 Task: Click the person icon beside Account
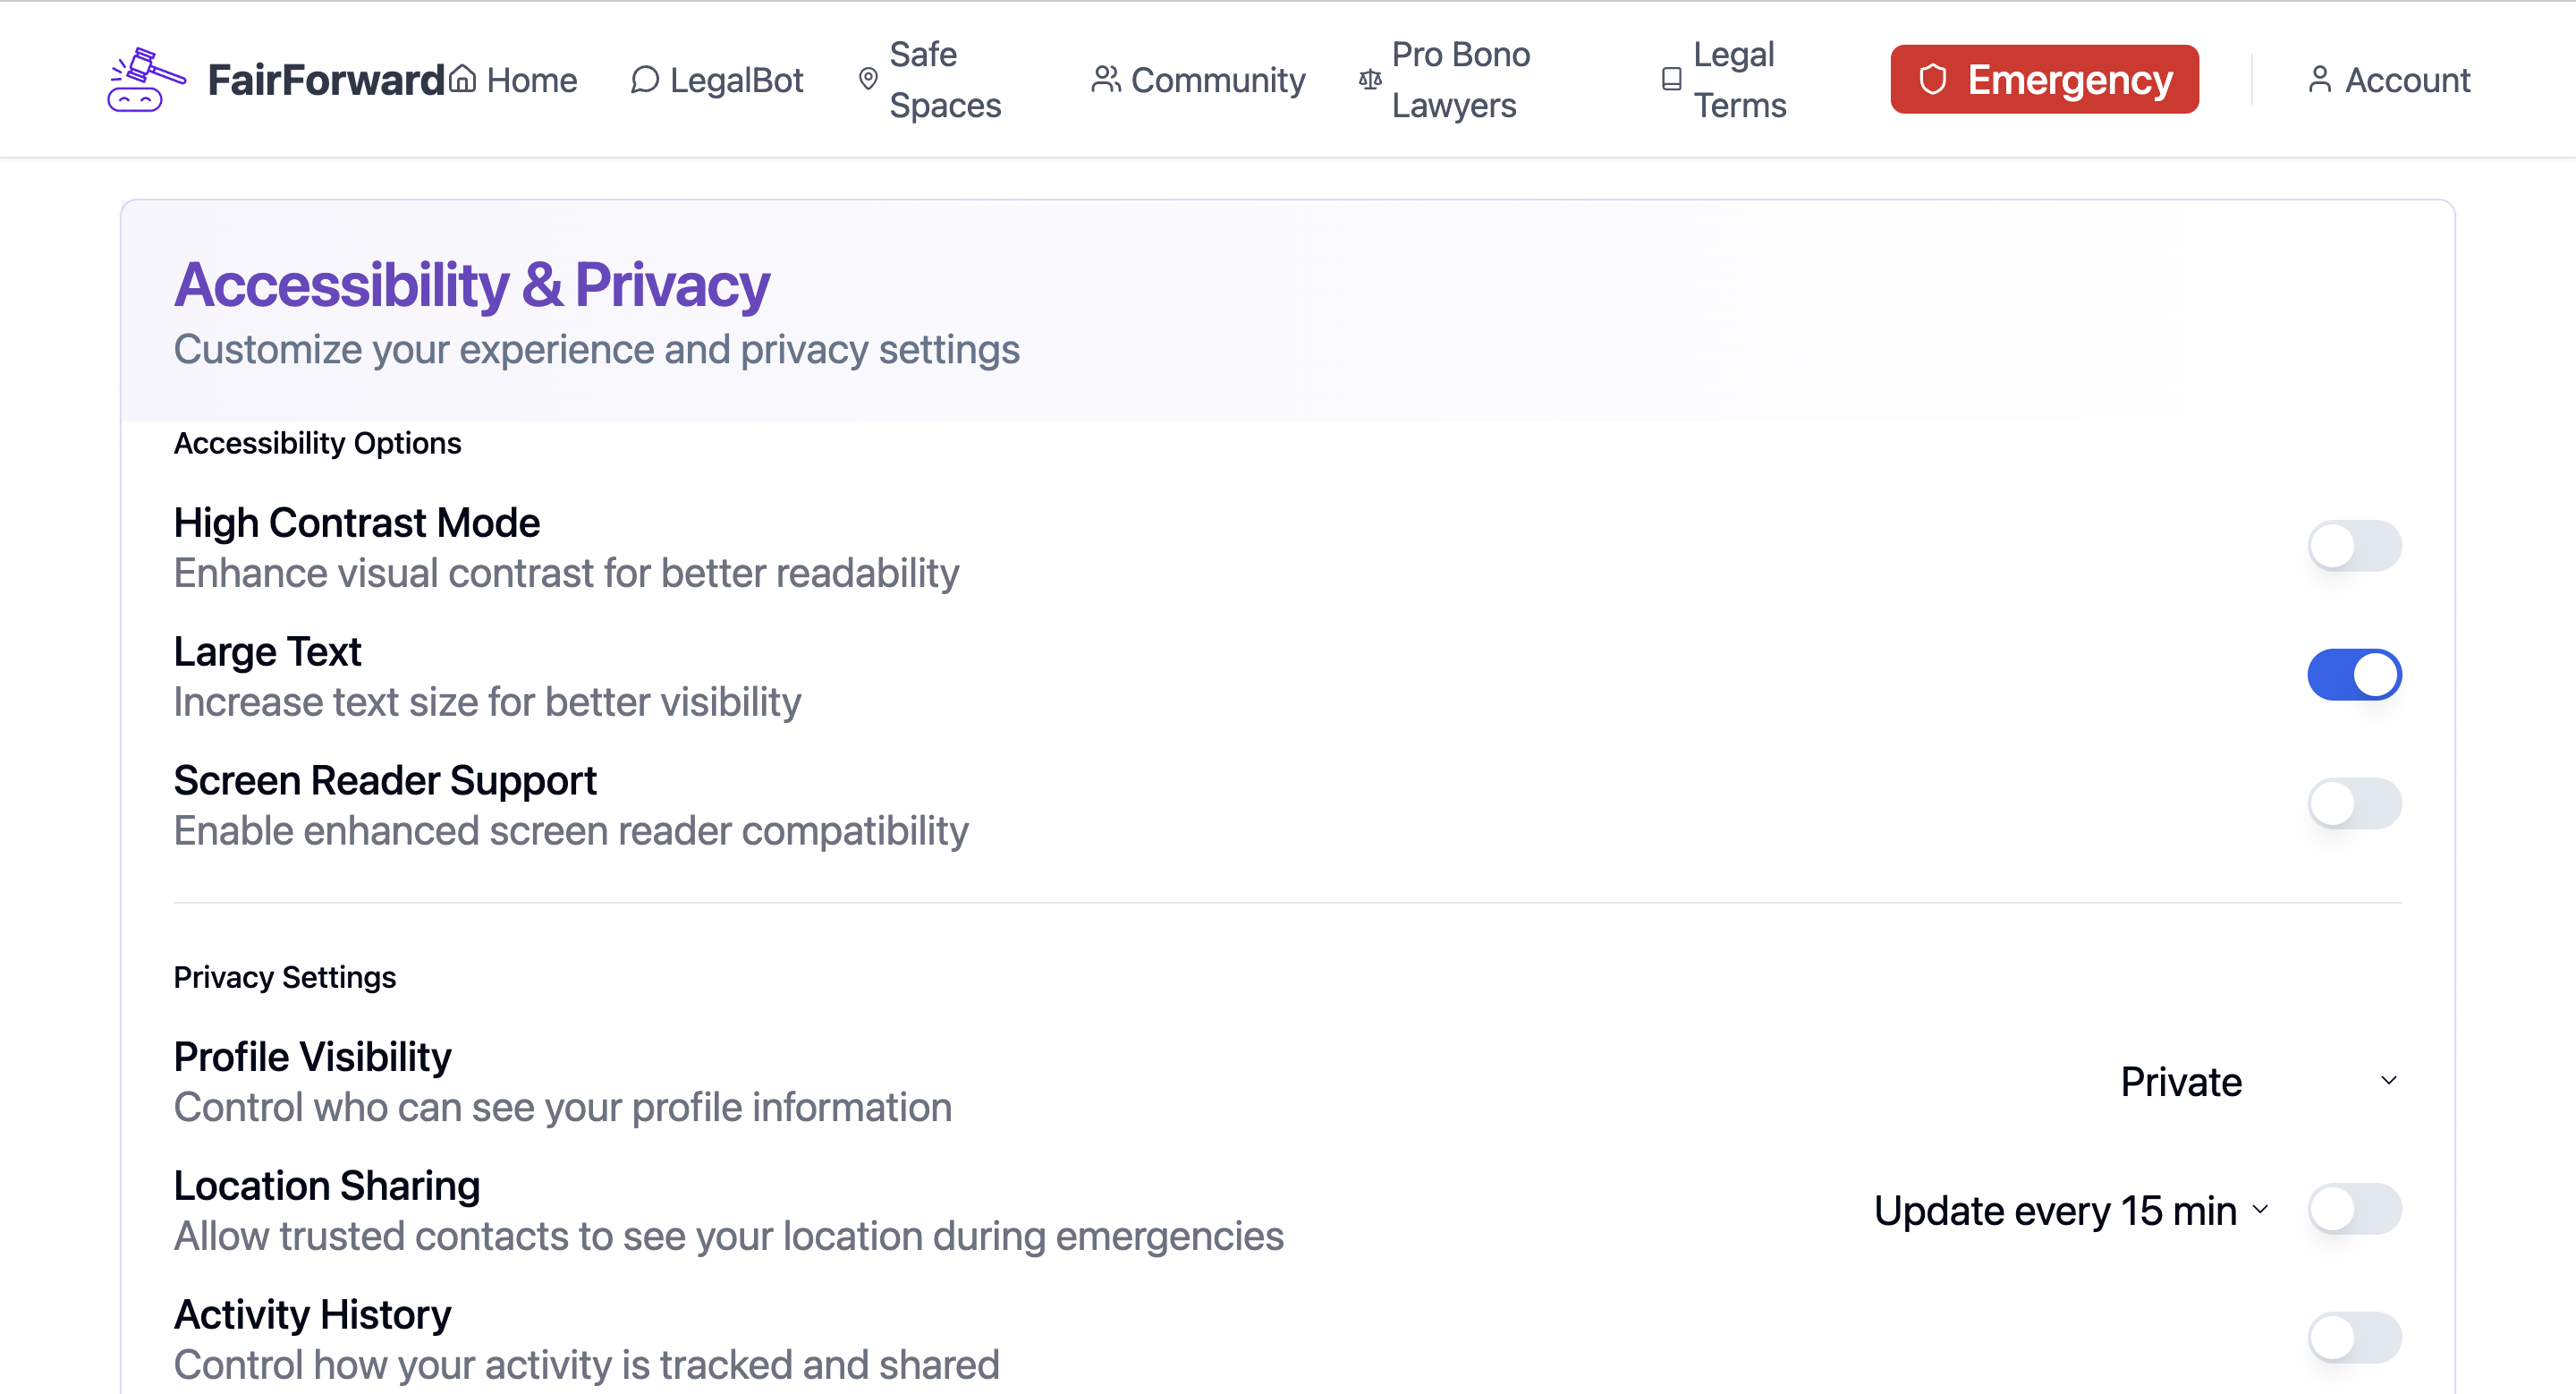(2319, 79)
